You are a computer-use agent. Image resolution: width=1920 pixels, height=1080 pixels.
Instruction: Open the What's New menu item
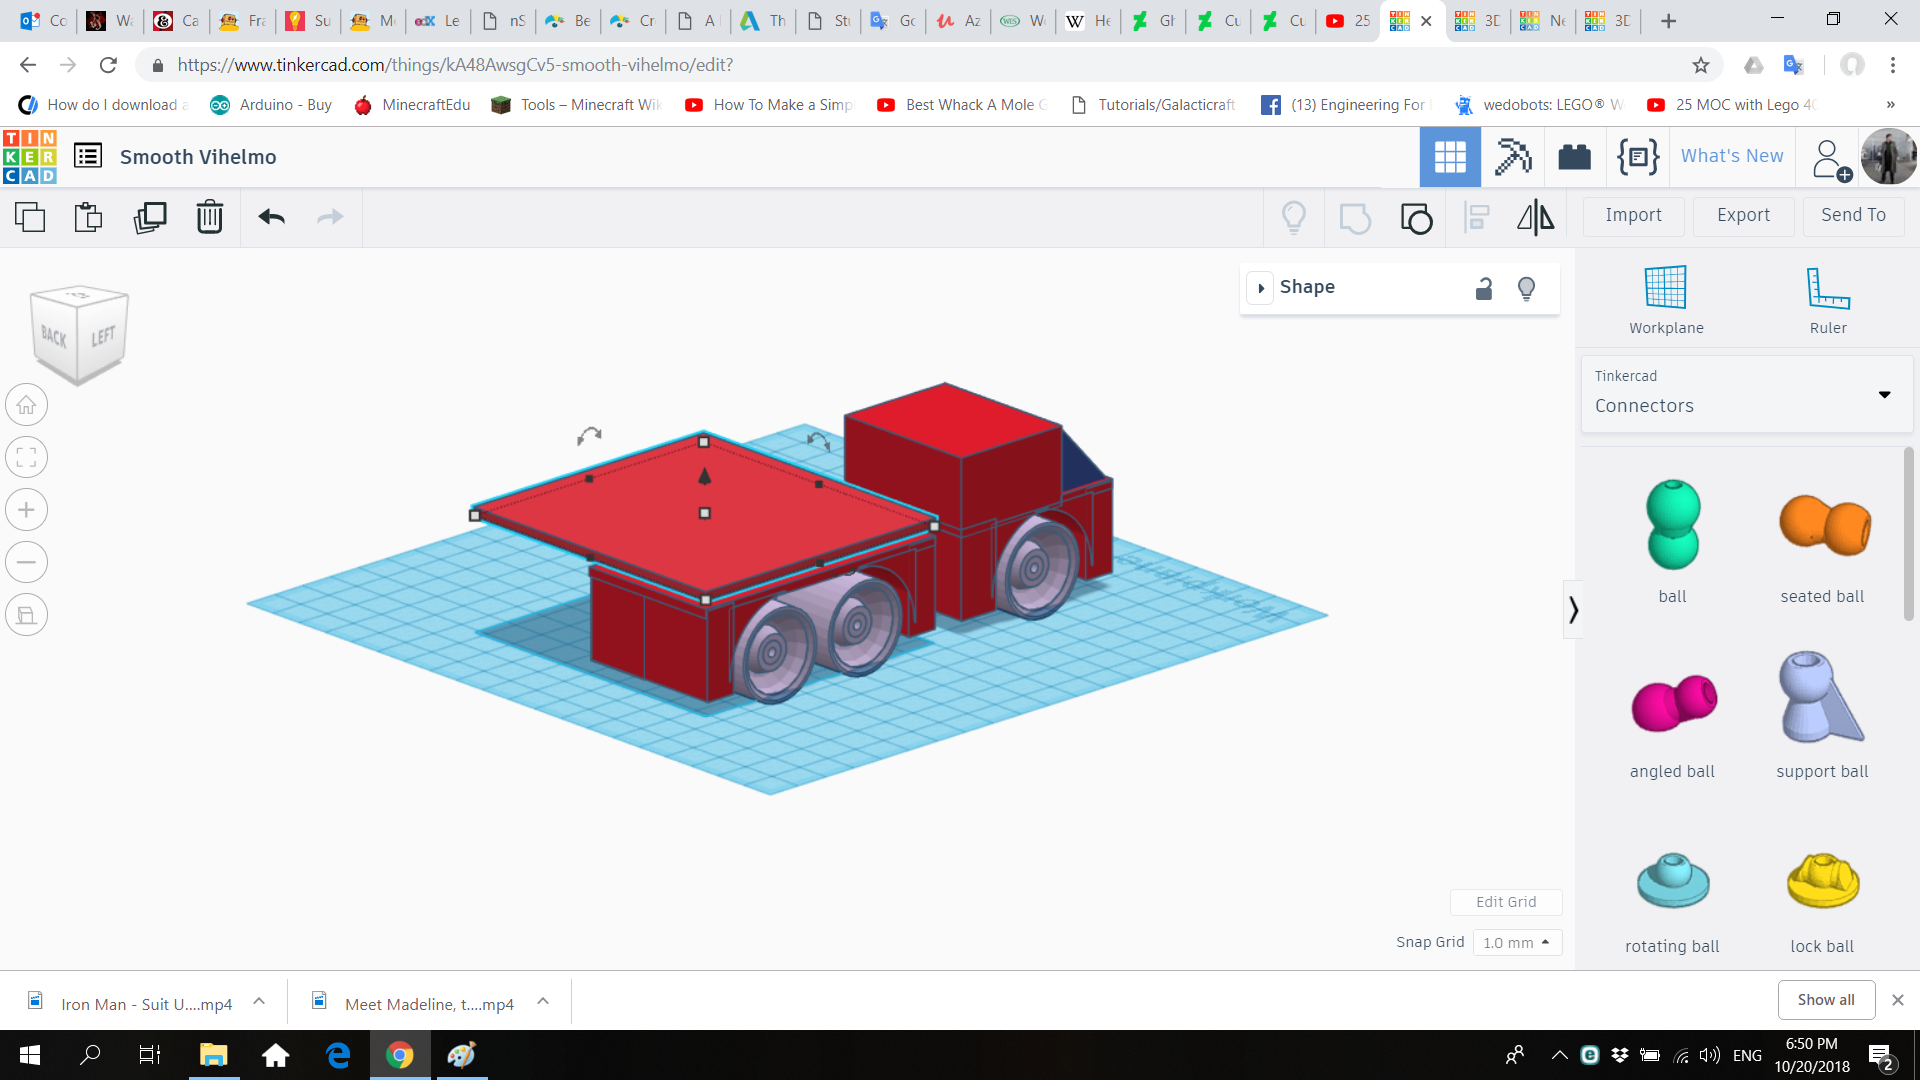tap(1731, 156)
